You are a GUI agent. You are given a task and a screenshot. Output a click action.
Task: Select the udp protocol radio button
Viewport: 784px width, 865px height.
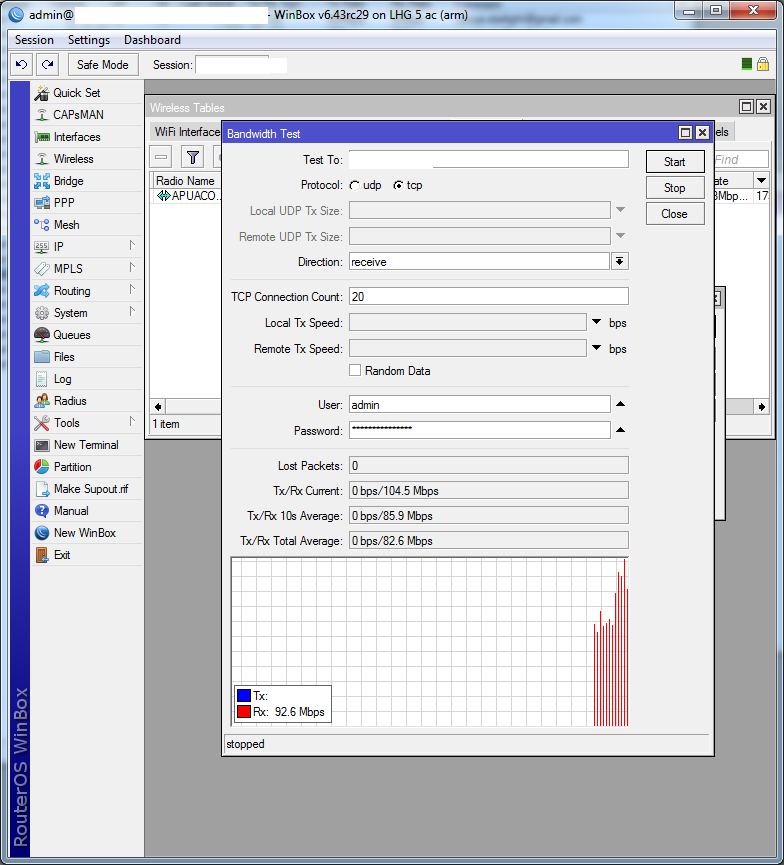(355, 185)
